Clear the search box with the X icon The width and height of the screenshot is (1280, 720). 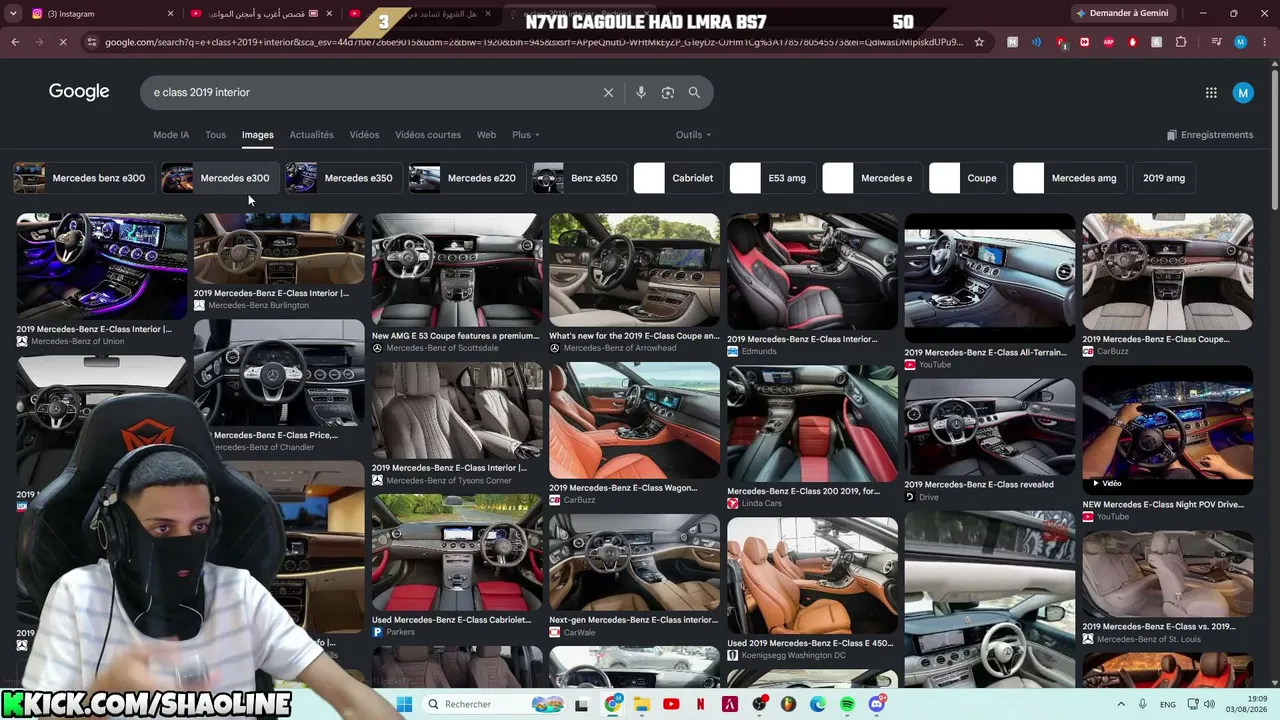608,92
